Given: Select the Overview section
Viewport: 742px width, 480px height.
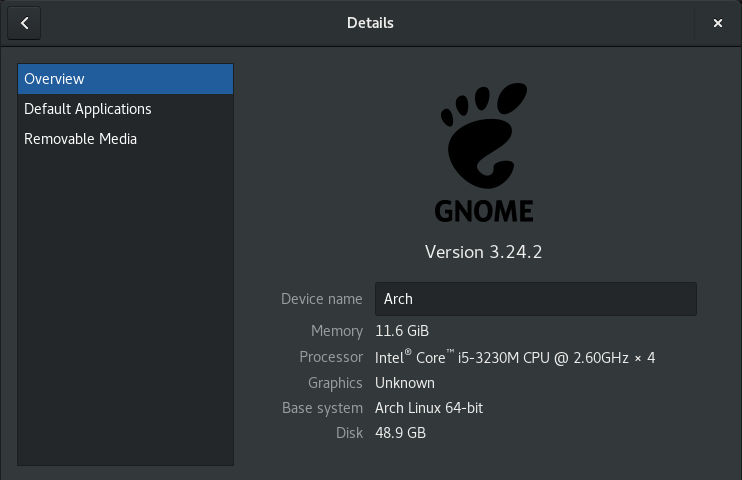Looking at the screenshot, I should [x=125, y=79].
